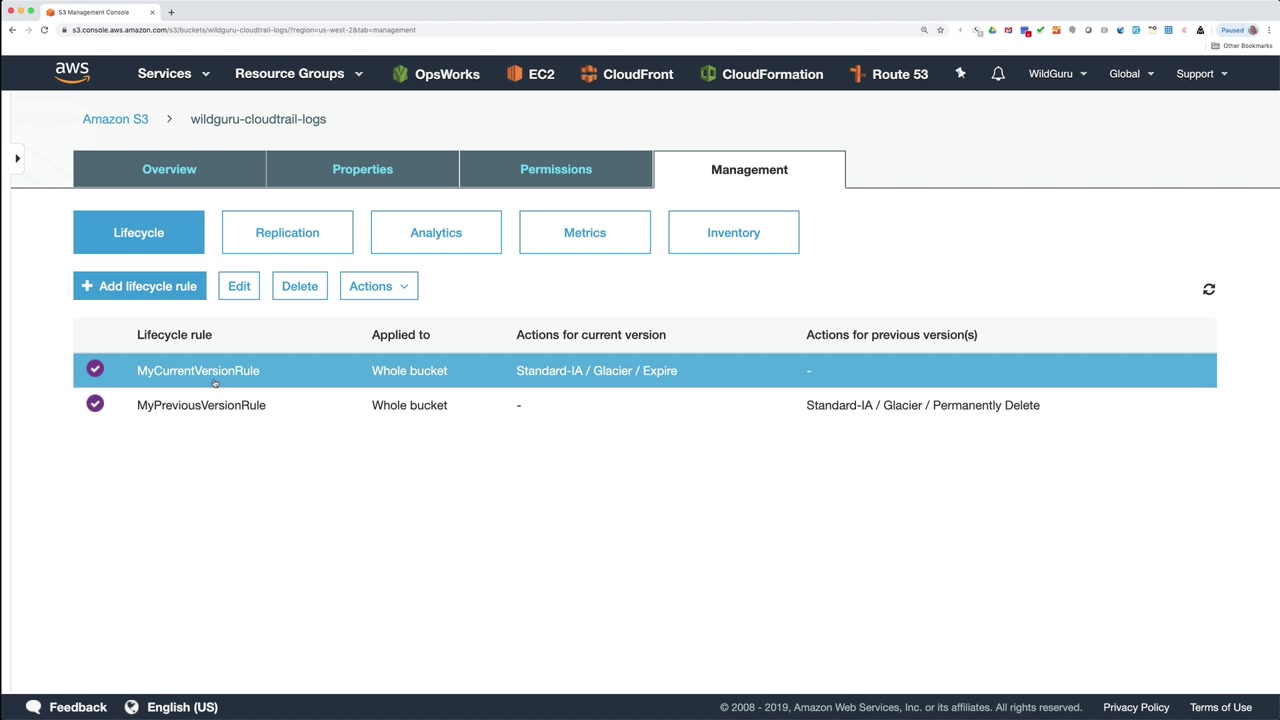
Task: Open the Terms of Use link
Action: (1221, 707)
